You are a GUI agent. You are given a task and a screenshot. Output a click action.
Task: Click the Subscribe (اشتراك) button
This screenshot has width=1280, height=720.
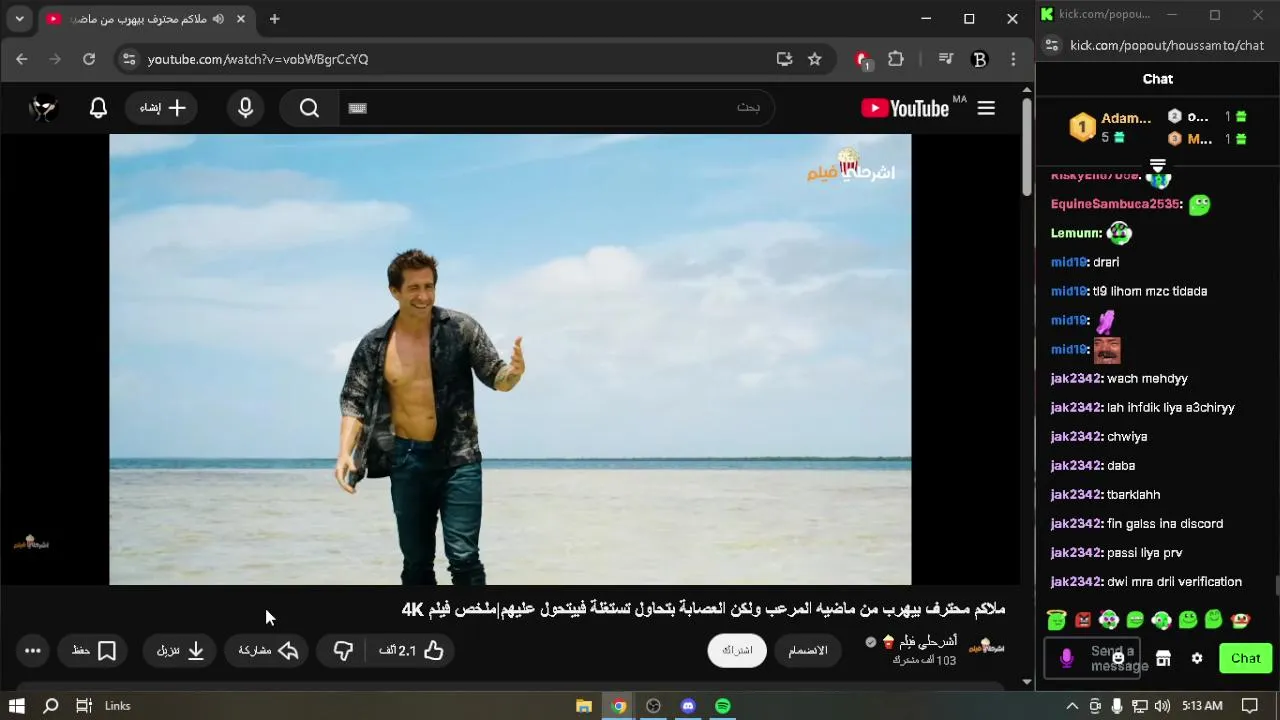click(737, 650)
